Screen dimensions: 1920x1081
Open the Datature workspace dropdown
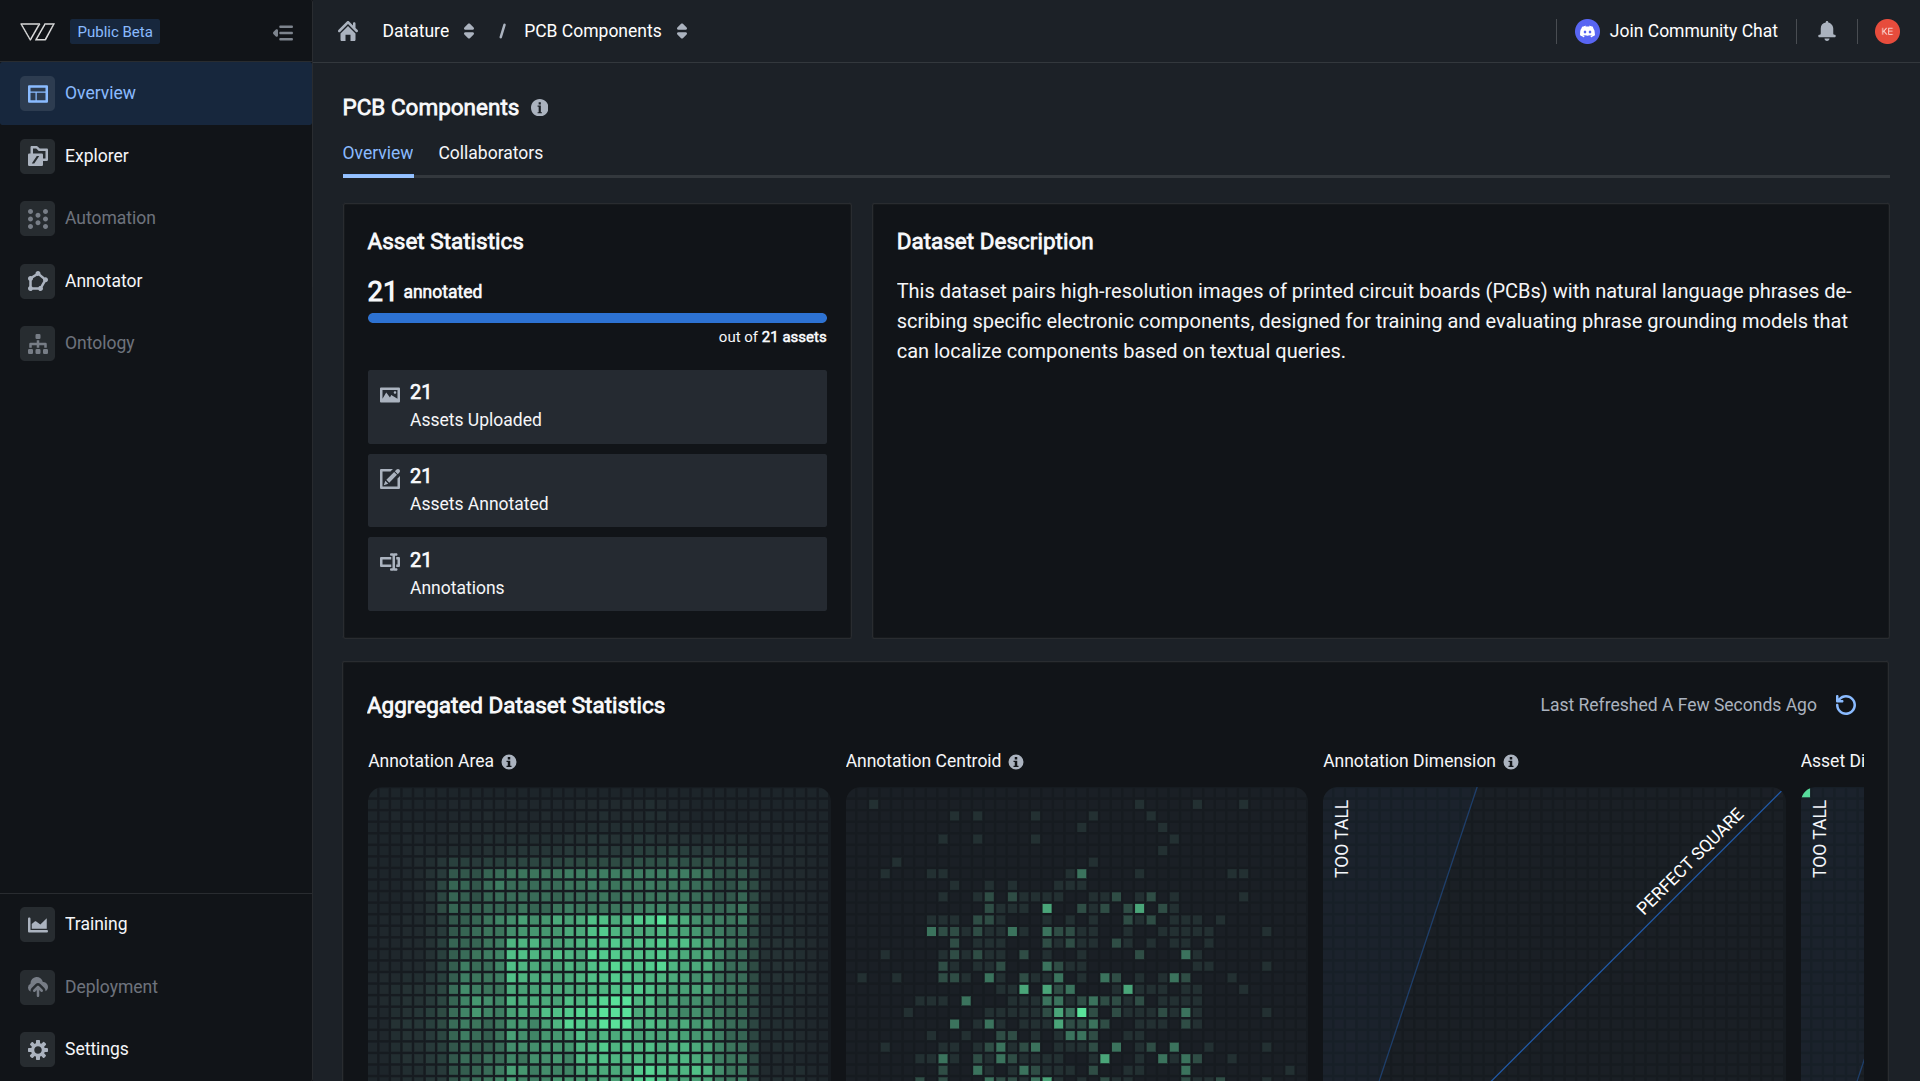pos(428,31)
